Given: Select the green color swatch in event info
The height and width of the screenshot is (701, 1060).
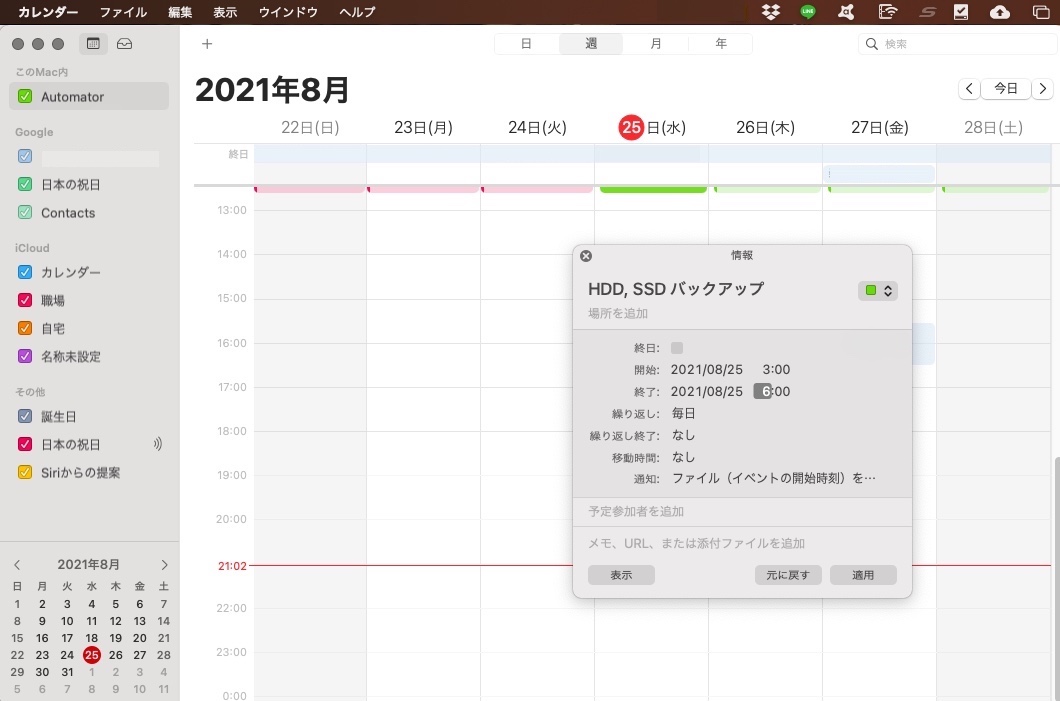Looking at the screenshot, I should 871,290.
